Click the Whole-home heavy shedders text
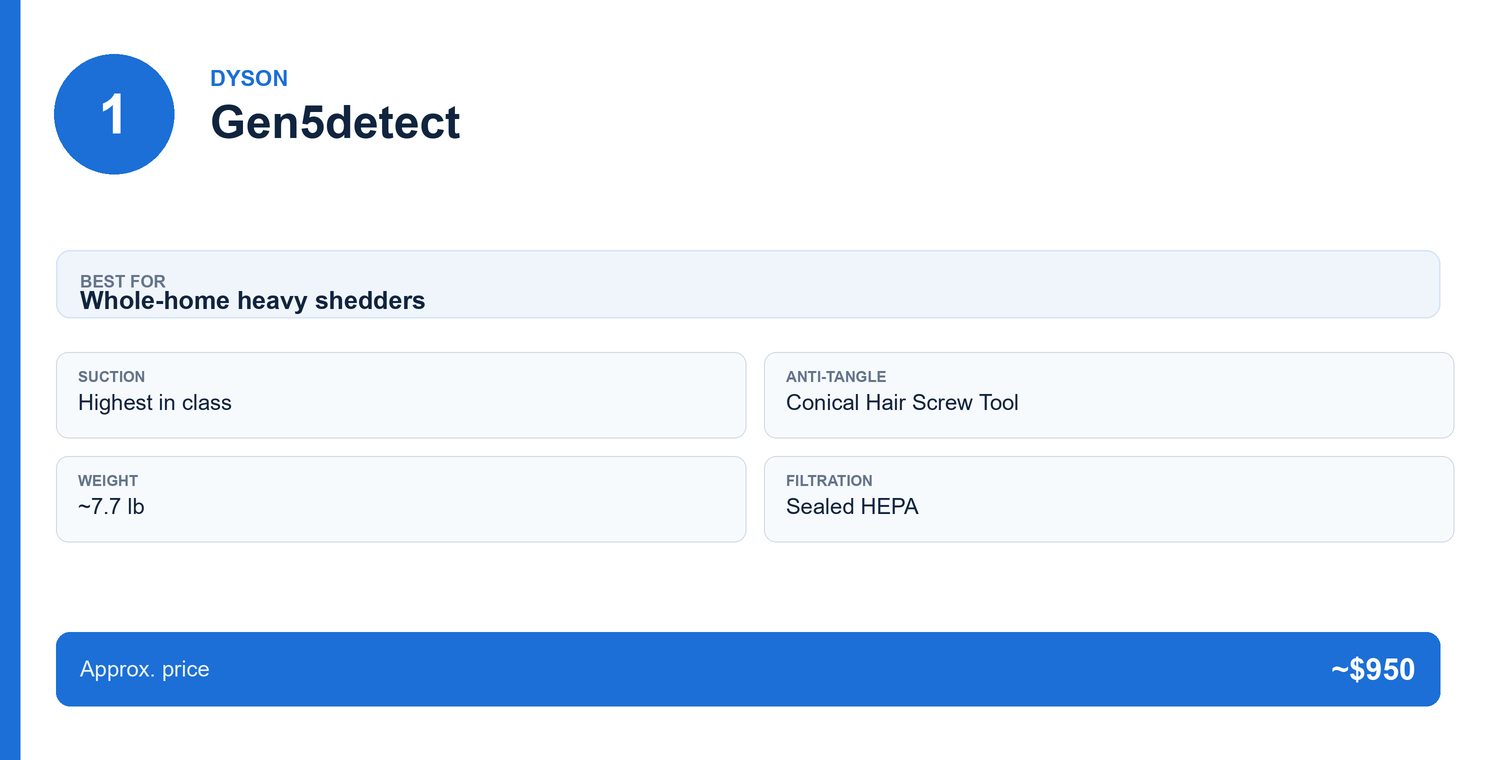The width and height of the screenshot is (1500, 760). pyautogui.click(x=253, y=300)
